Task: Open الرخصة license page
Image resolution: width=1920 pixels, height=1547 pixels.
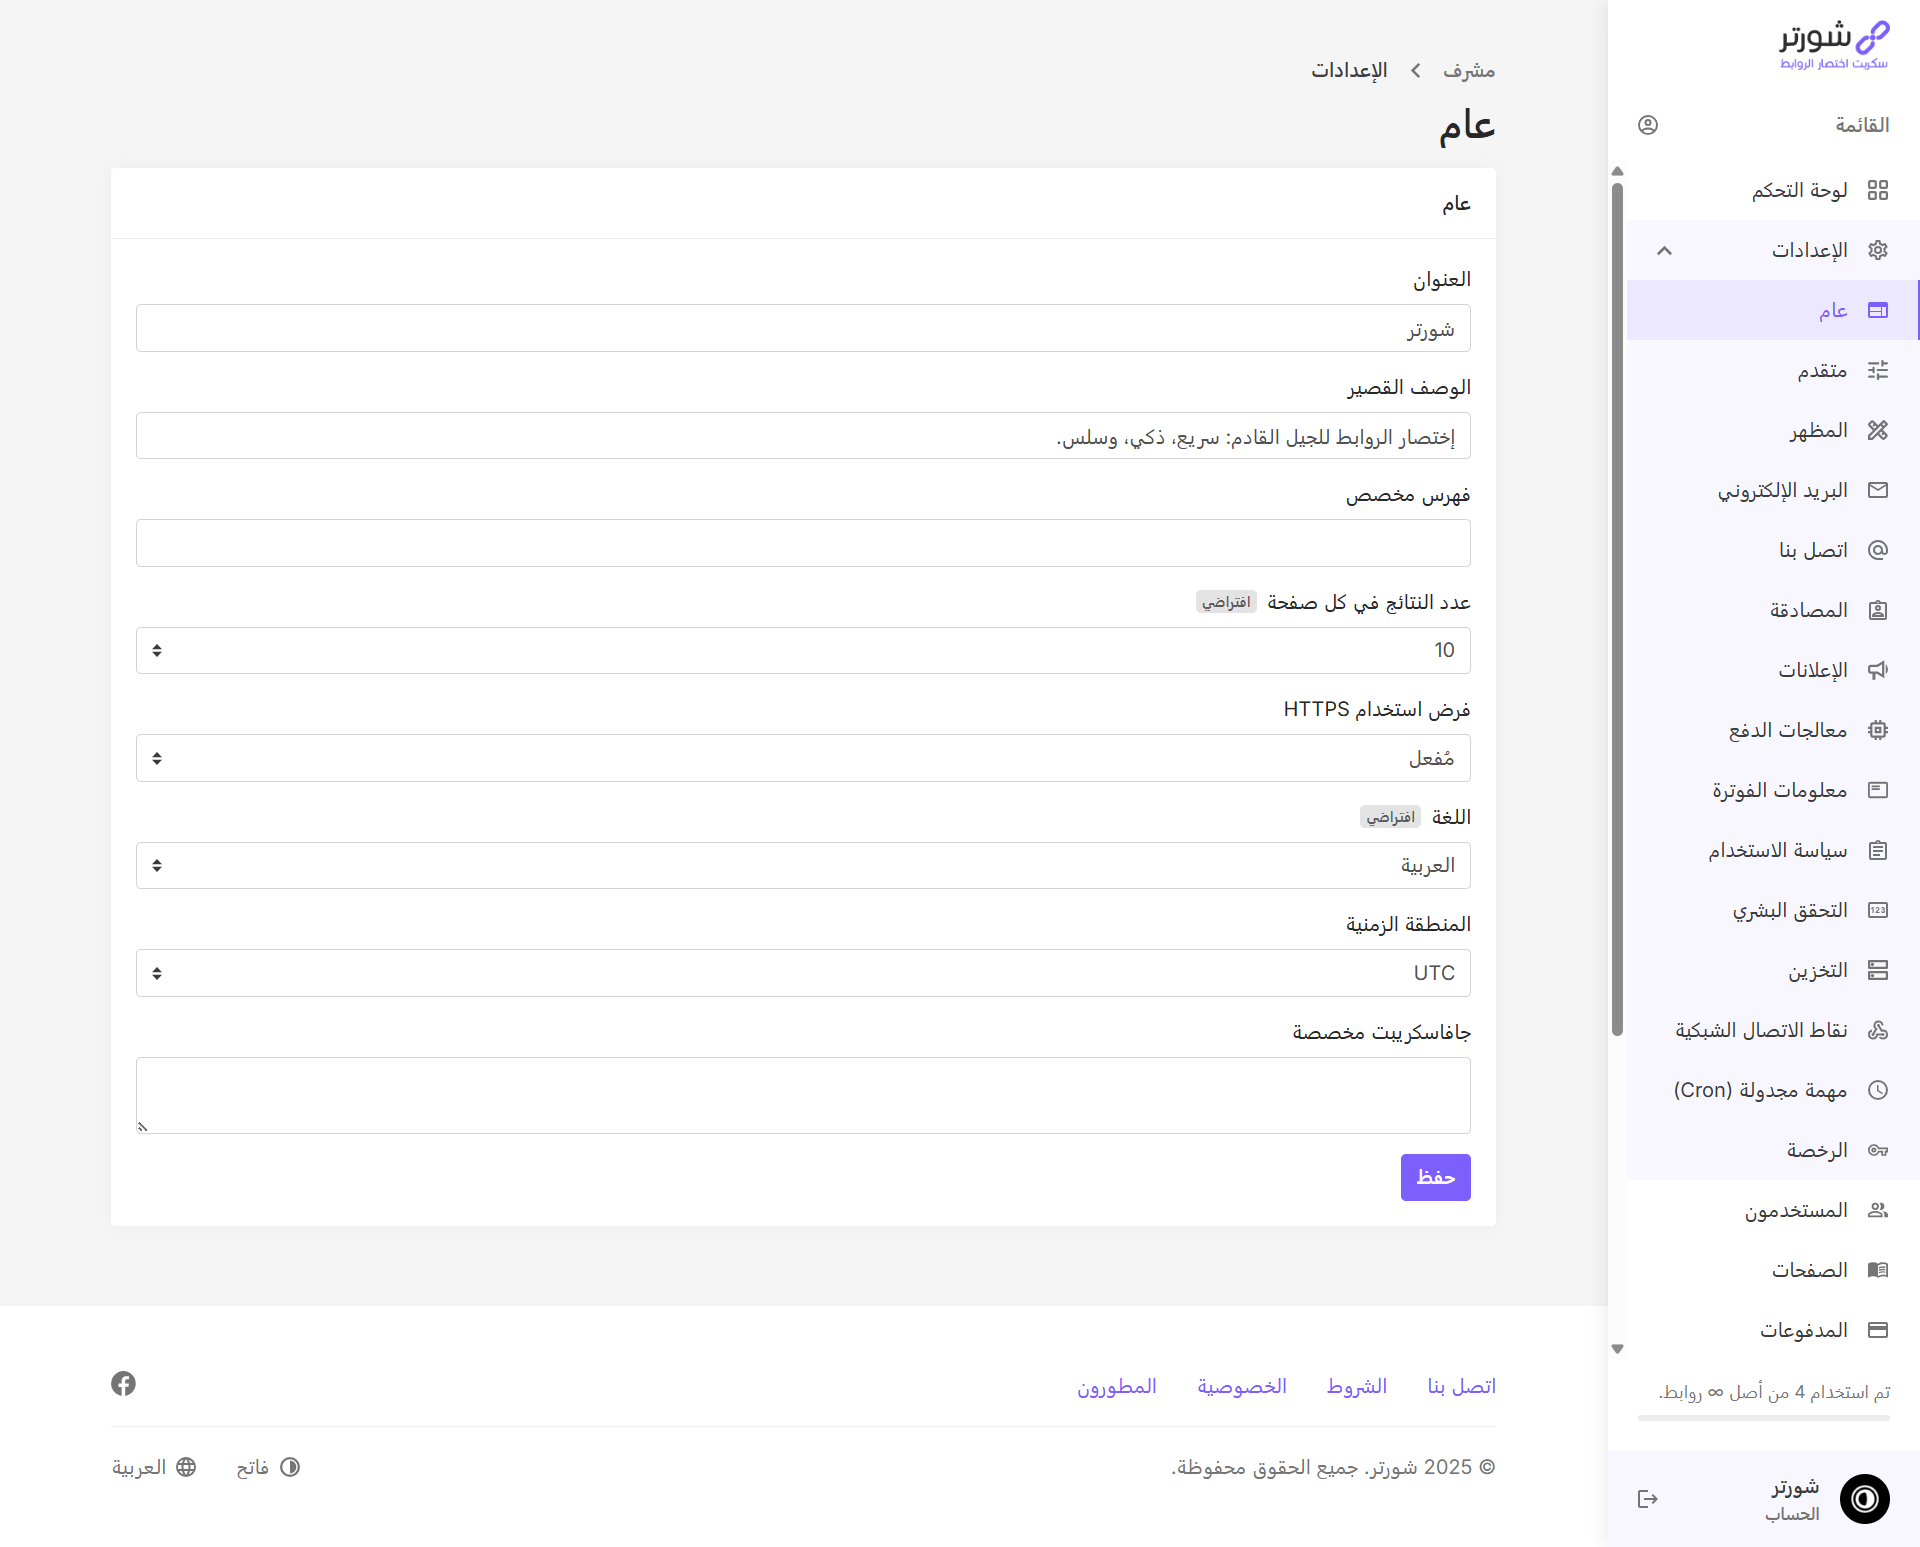Action: coord(1816,1150)
